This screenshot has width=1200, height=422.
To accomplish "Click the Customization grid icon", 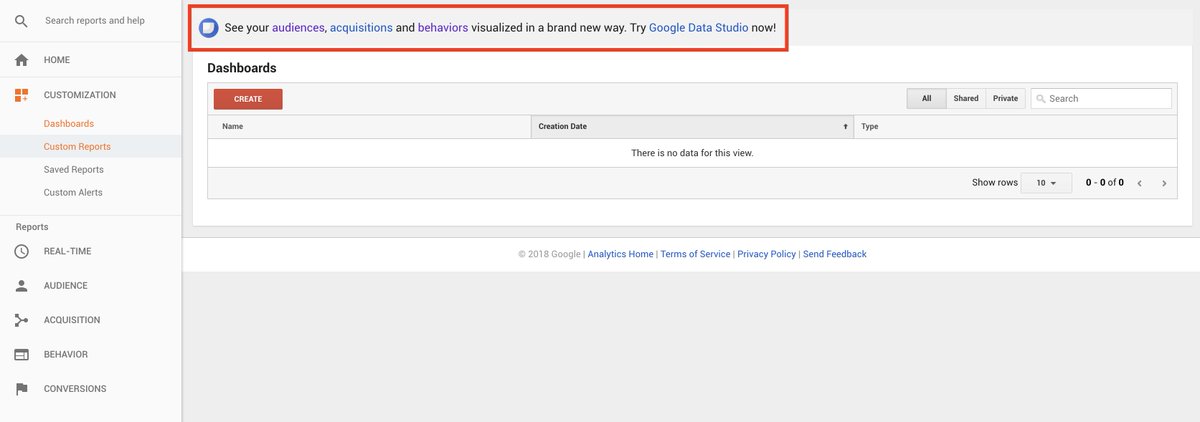I will pos(21,95).
